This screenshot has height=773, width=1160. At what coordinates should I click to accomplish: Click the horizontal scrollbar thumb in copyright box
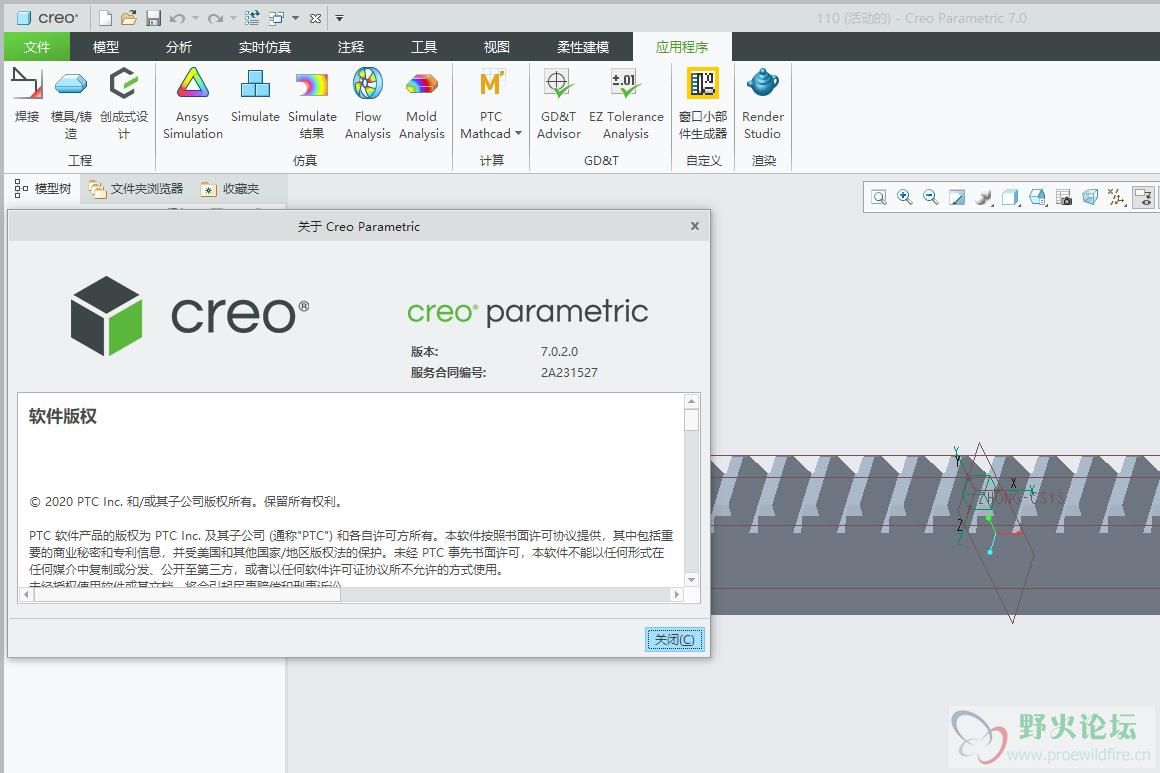tap(187, 594)
